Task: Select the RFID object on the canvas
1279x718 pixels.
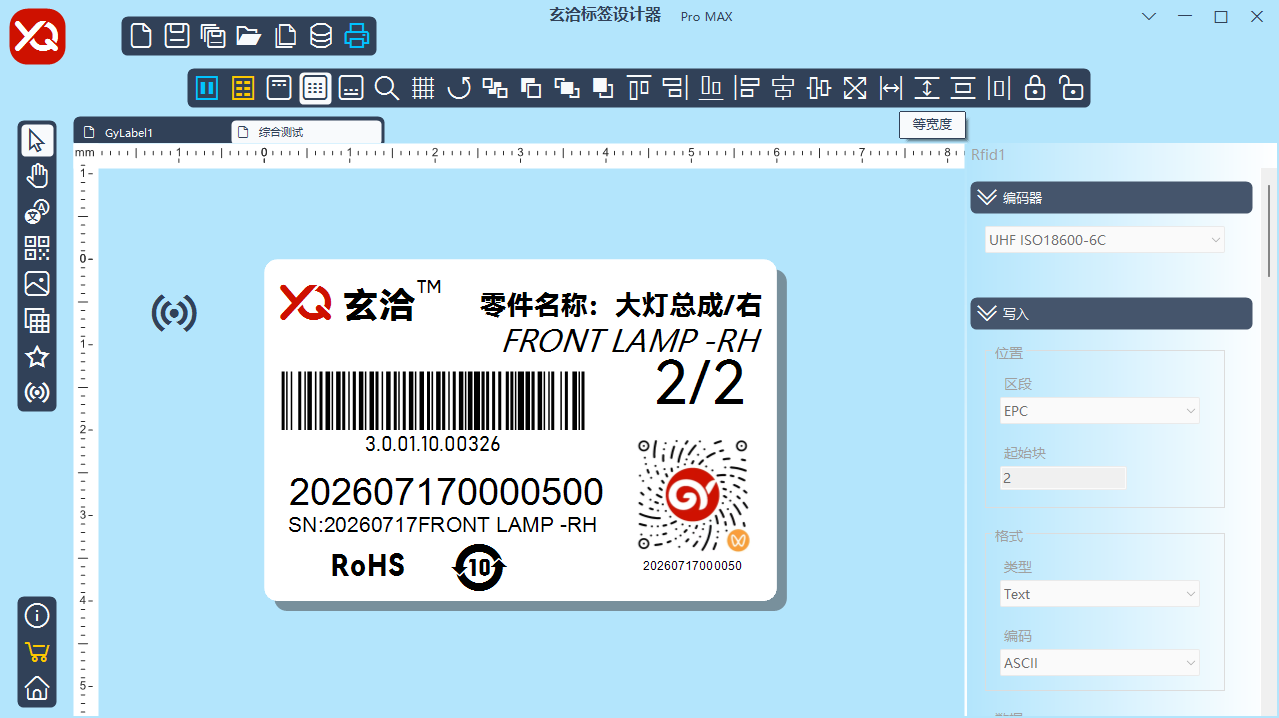Action: pyautogui.click(x=174, y=314)
